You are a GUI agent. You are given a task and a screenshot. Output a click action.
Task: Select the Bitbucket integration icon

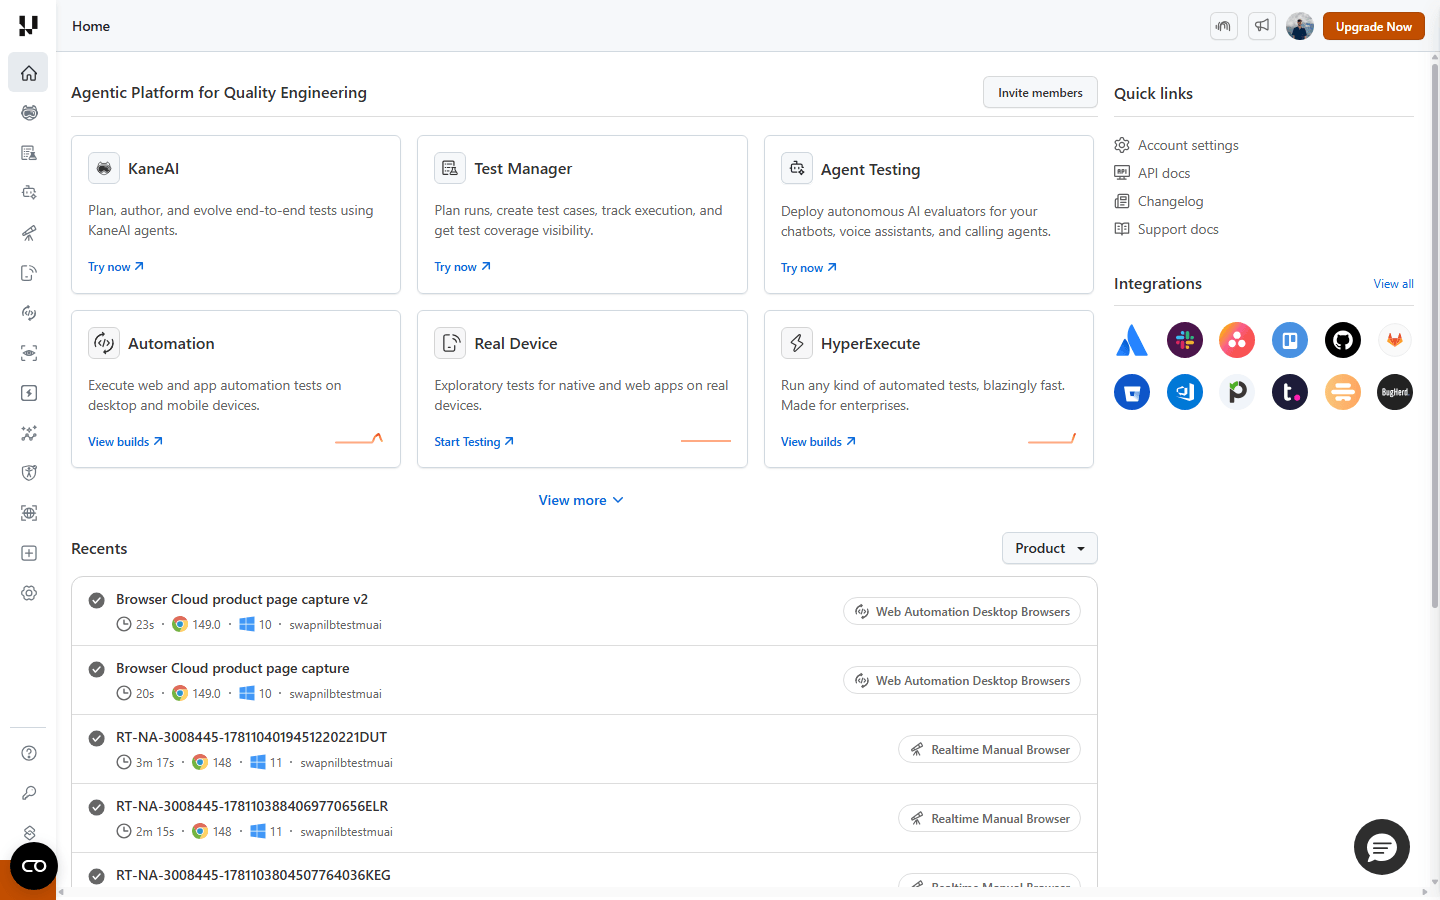[x=1132, y=392]
